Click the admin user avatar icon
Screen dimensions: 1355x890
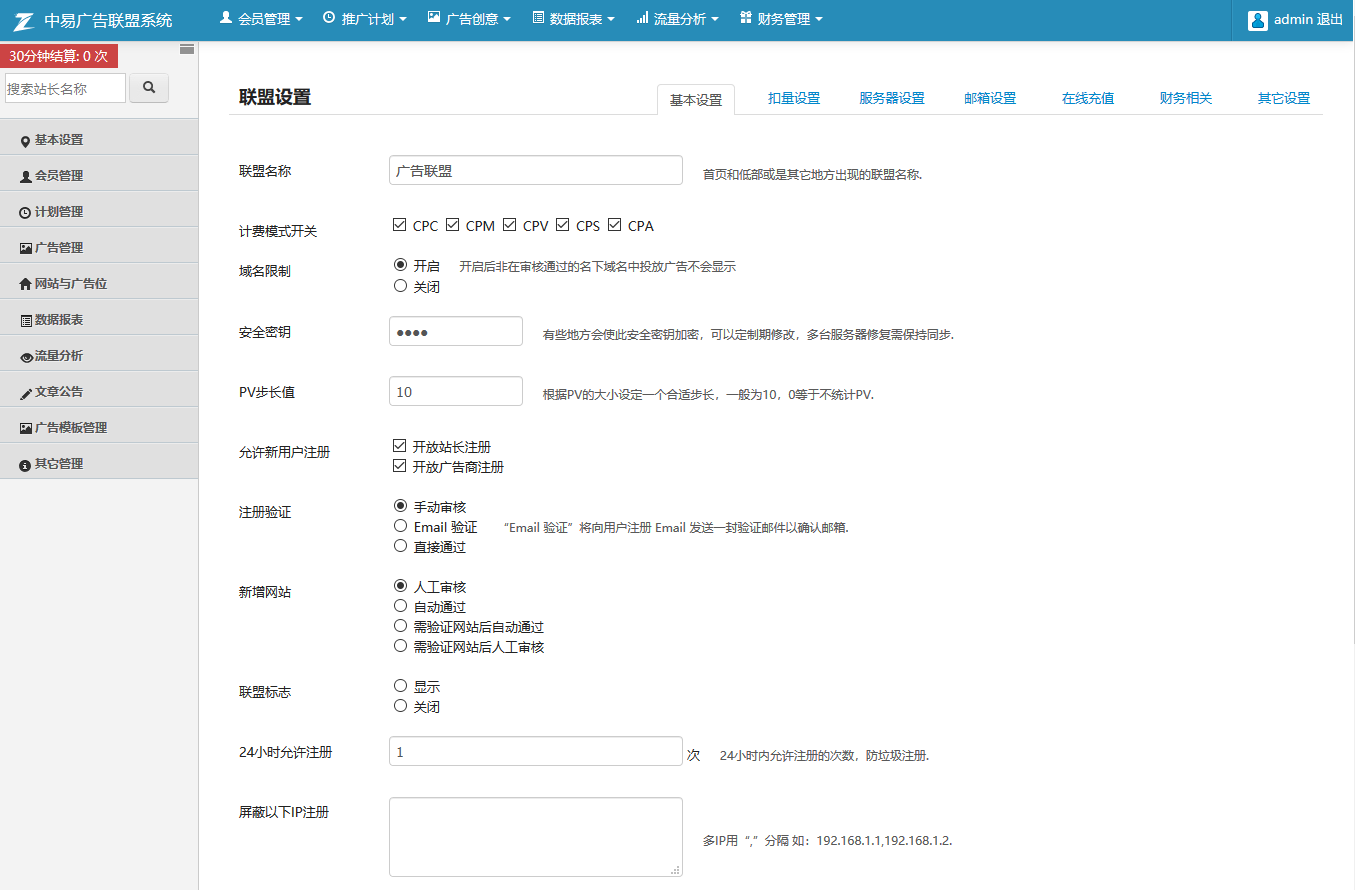pos(1257,20)
